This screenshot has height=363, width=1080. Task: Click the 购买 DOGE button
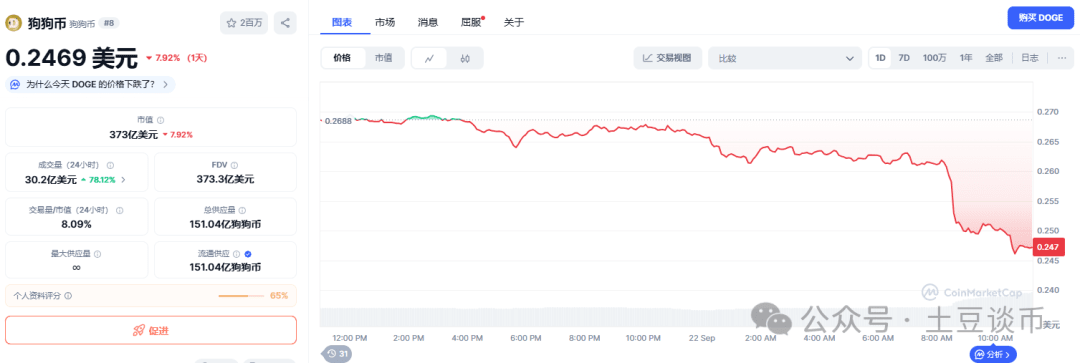click(1040, 18)
